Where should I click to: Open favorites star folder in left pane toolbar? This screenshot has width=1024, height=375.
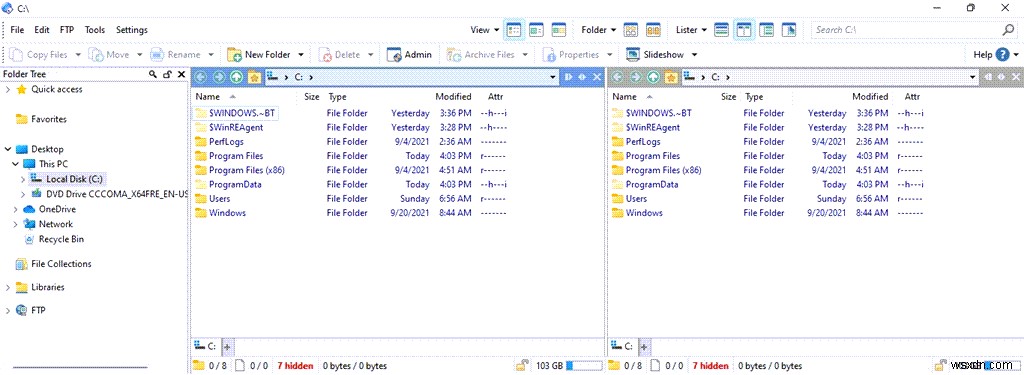tap(254, 77)
